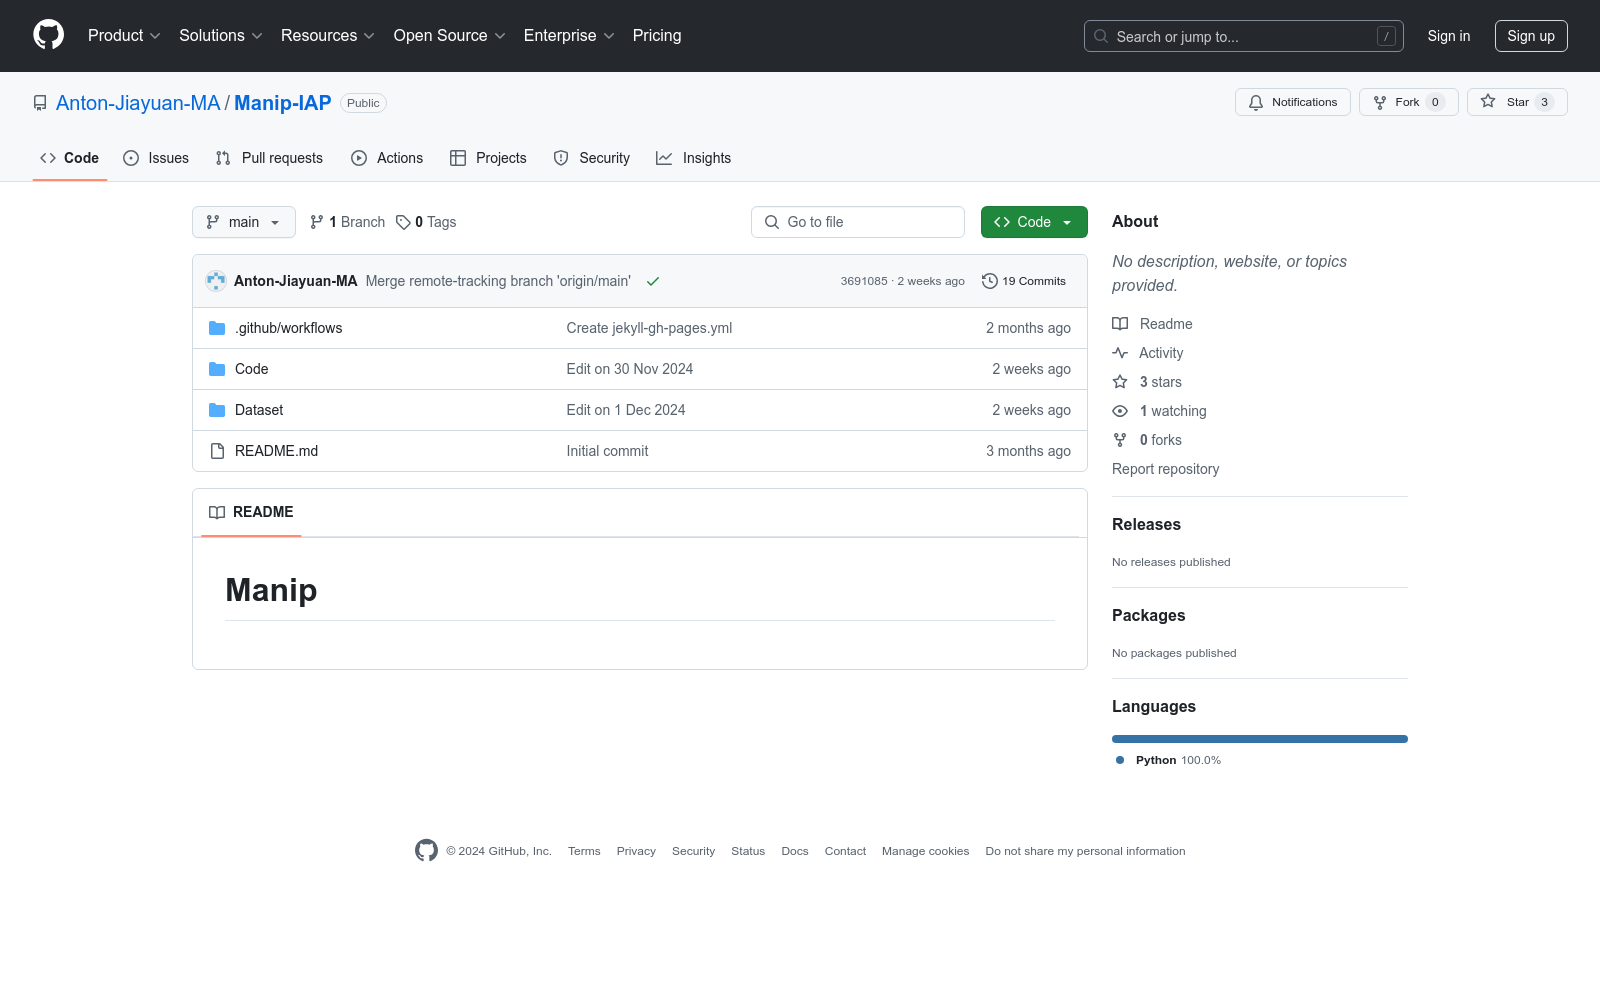Click the book icon next to Readme
Screen dimensions: 1600x1000
[1120, 324]
